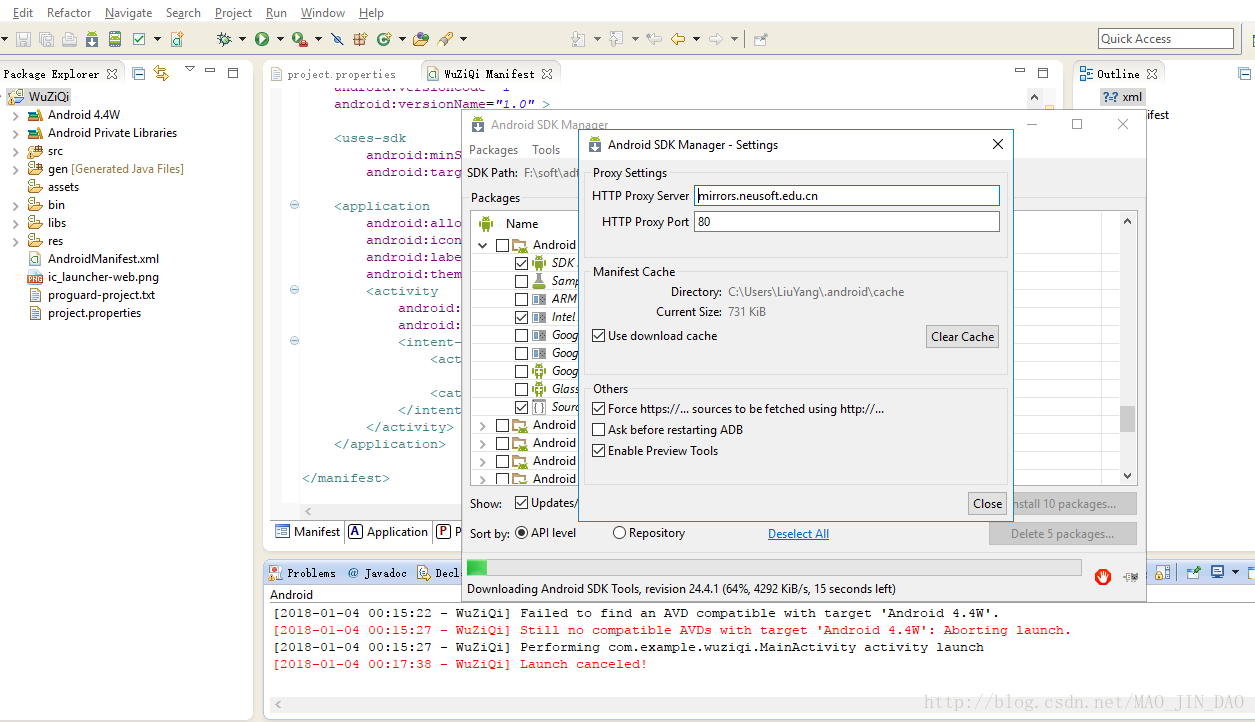Click the Save All toolbar icon
Viewport: 1255px width, 722px height.
pyautogui.click(x=46, y=39)
